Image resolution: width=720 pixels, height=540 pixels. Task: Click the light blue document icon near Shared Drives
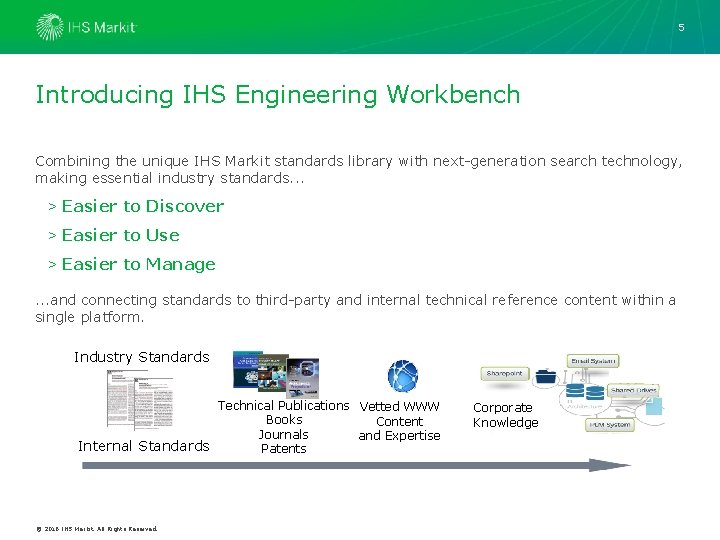point(654,406)
